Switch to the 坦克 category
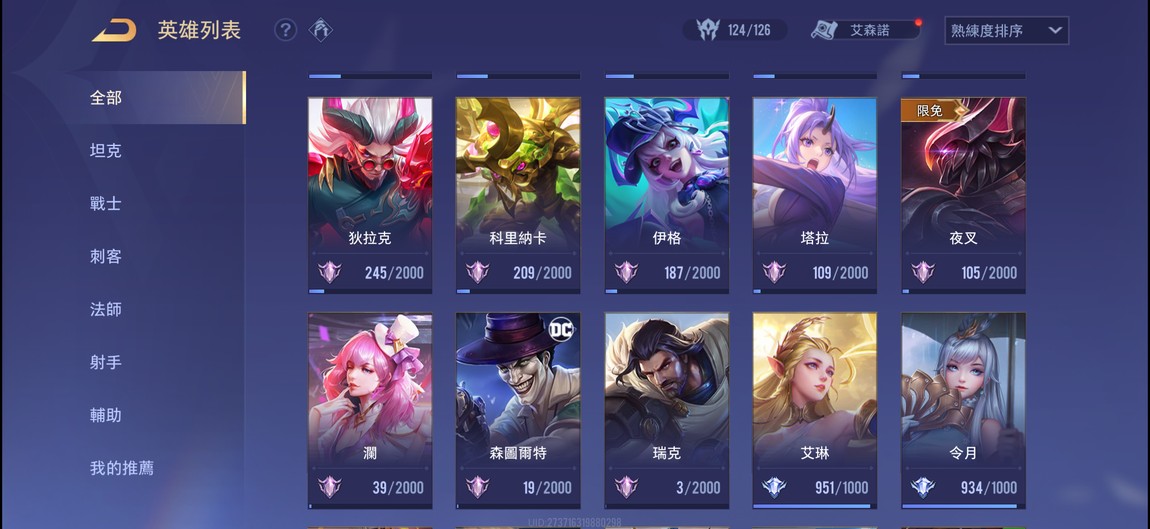Screen dimensions: 1150x529 point(106,150)
